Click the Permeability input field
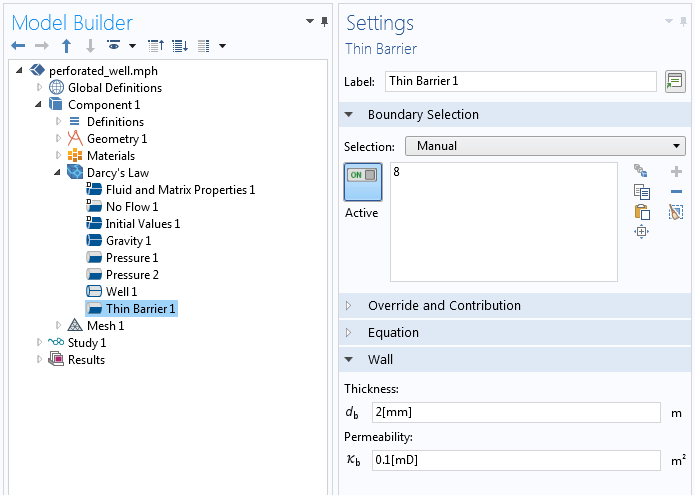This screenshot has width=695, height=495. (x=515, y=460)
